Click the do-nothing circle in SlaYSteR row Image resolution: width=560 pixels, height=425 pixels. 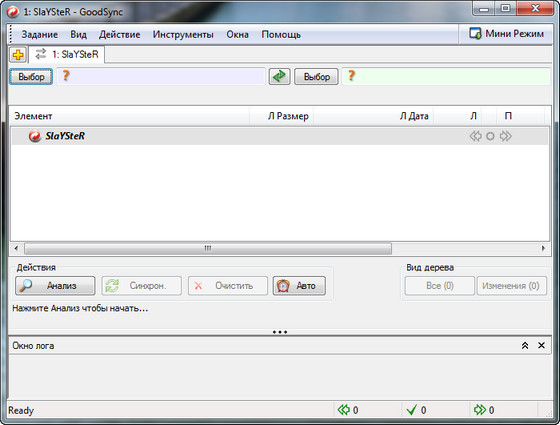point(490,136)
